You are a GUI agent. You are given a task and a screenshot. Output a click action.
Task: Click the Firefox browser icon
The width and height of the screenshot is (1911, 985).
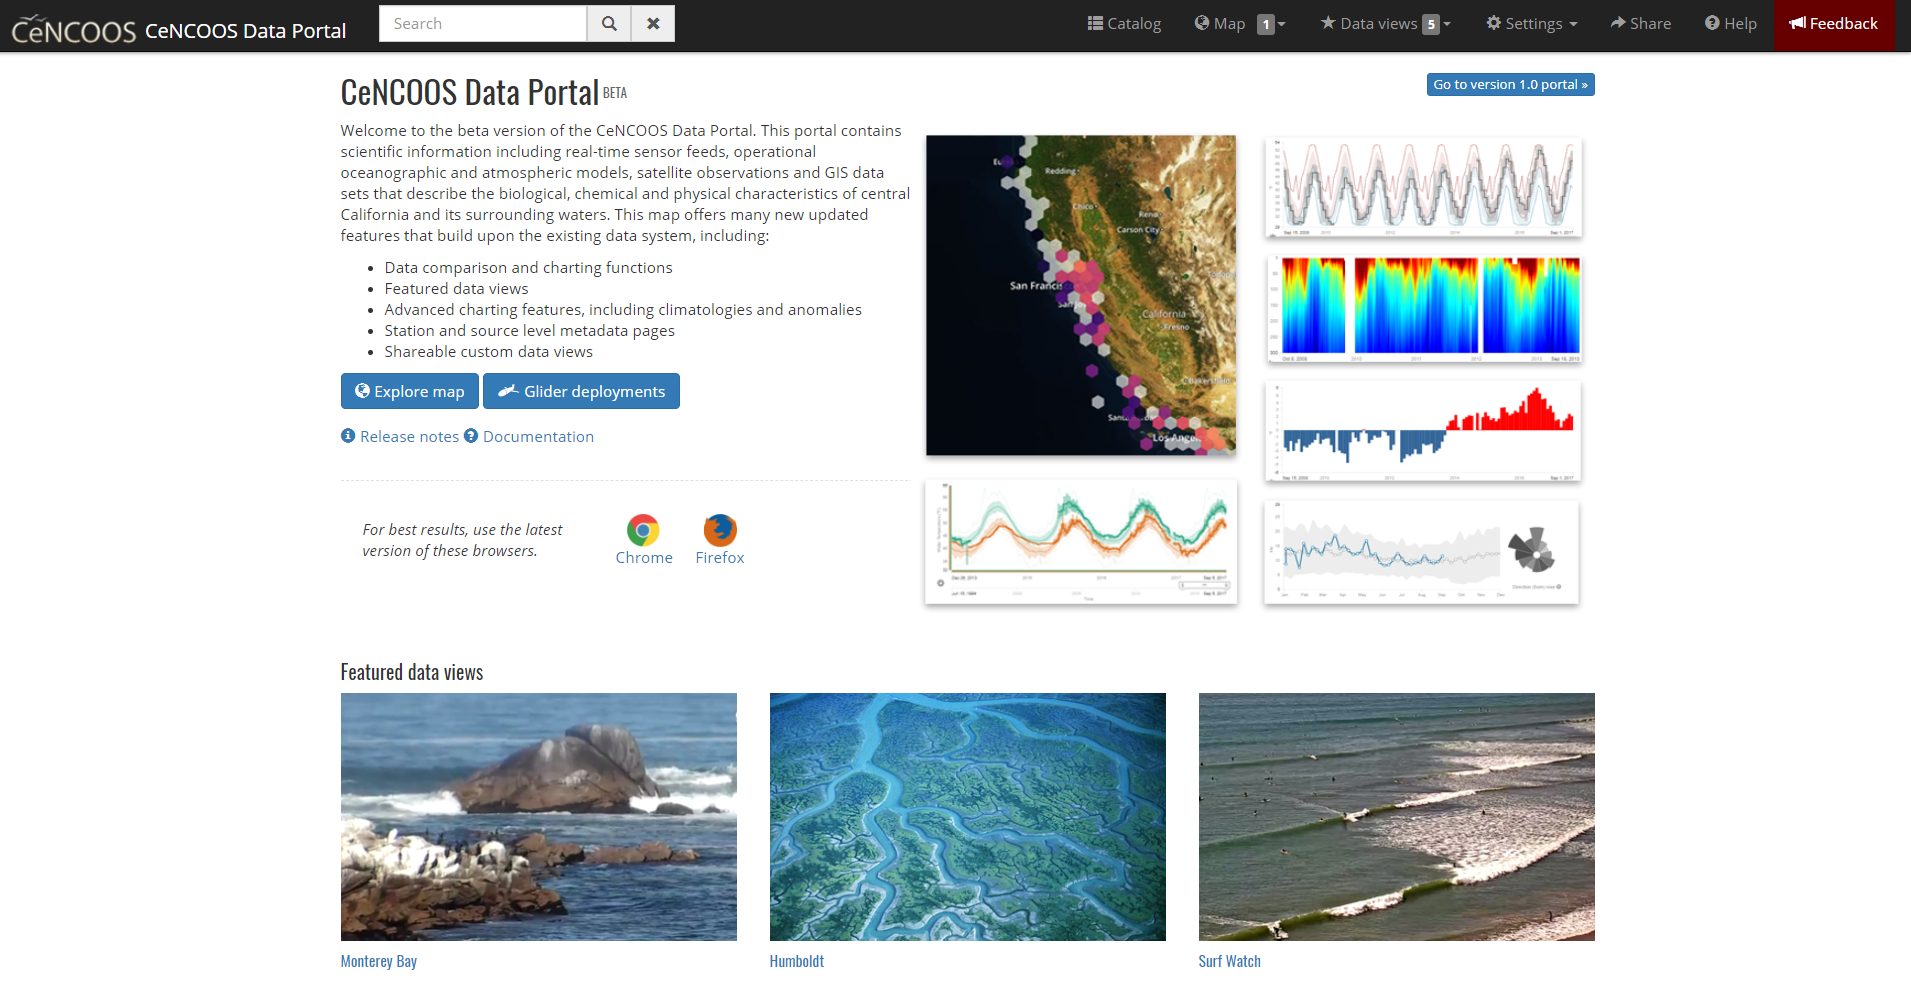pyautogui.click(x=720, y=530)
